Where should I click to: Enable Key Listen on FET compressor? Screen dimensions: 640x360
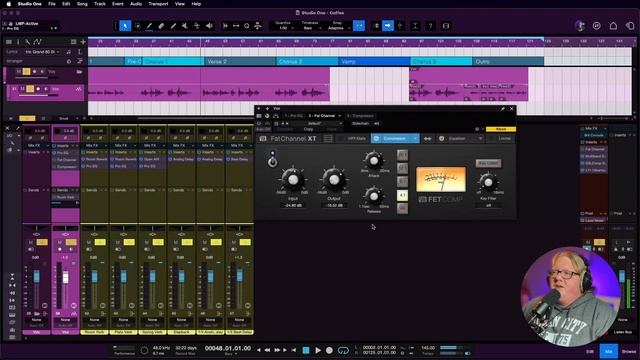point(488,163)
